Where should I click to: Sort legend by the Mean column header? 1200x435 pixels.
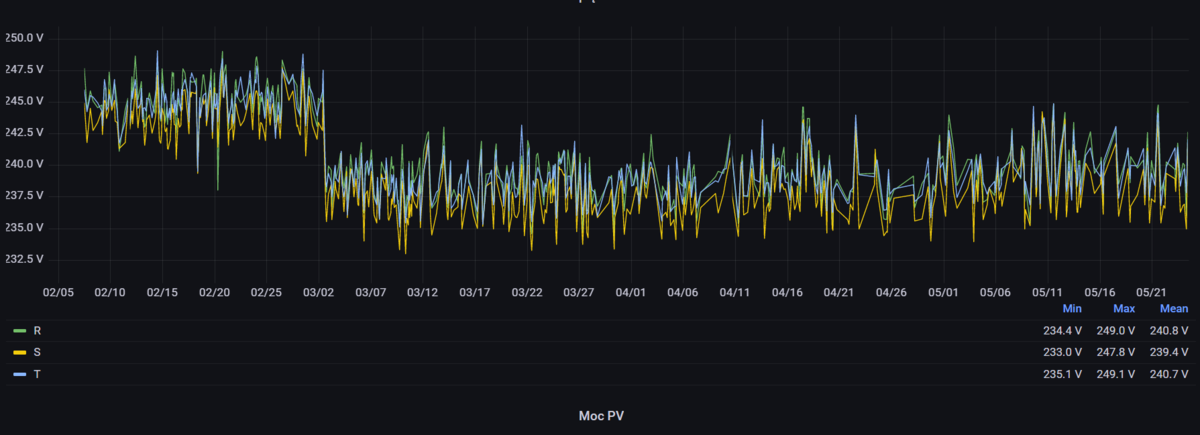[1173, 310]
